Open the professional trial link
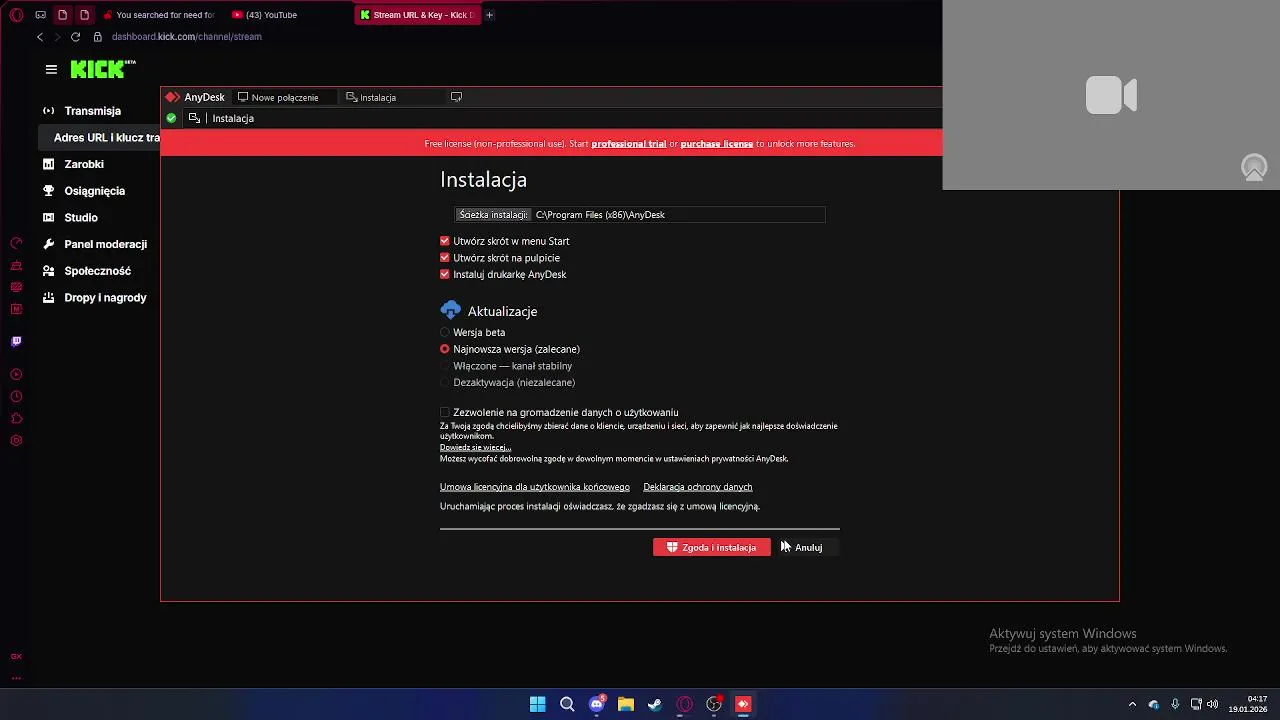The width and height of the screenshot is (1280, 720). pyautogui.click(x=629, y=144)
